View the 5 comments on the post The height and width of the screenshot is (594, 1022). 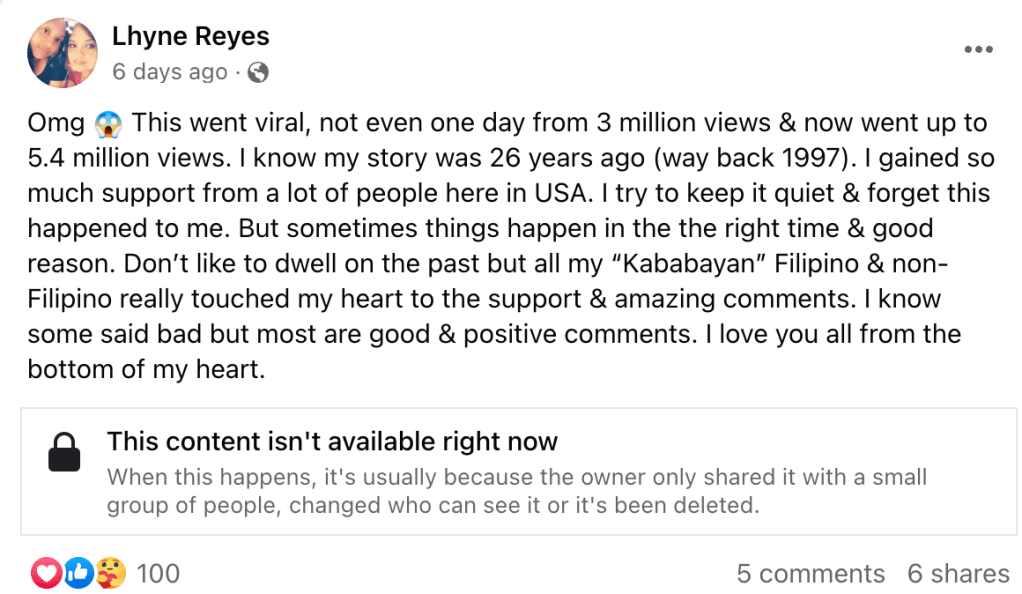pyautogui.click(x=810, y=574)
